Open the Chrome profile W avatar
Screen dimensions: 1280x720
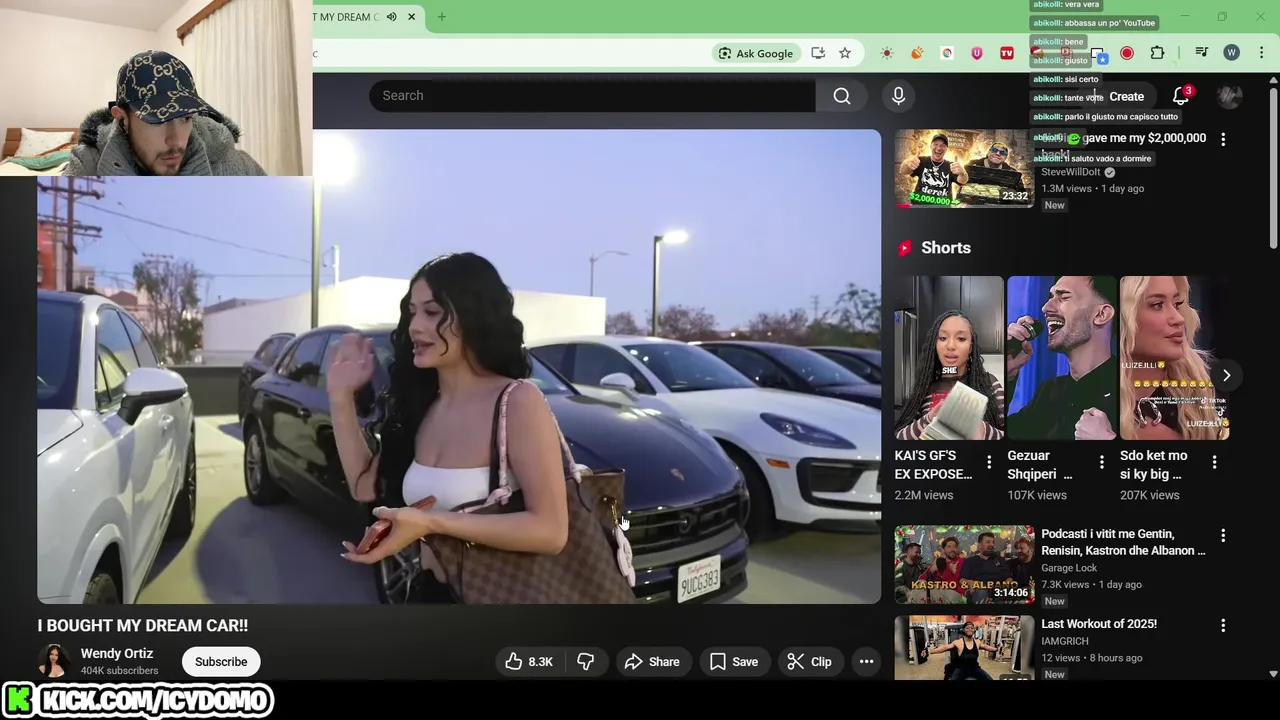coord(1231,53)
